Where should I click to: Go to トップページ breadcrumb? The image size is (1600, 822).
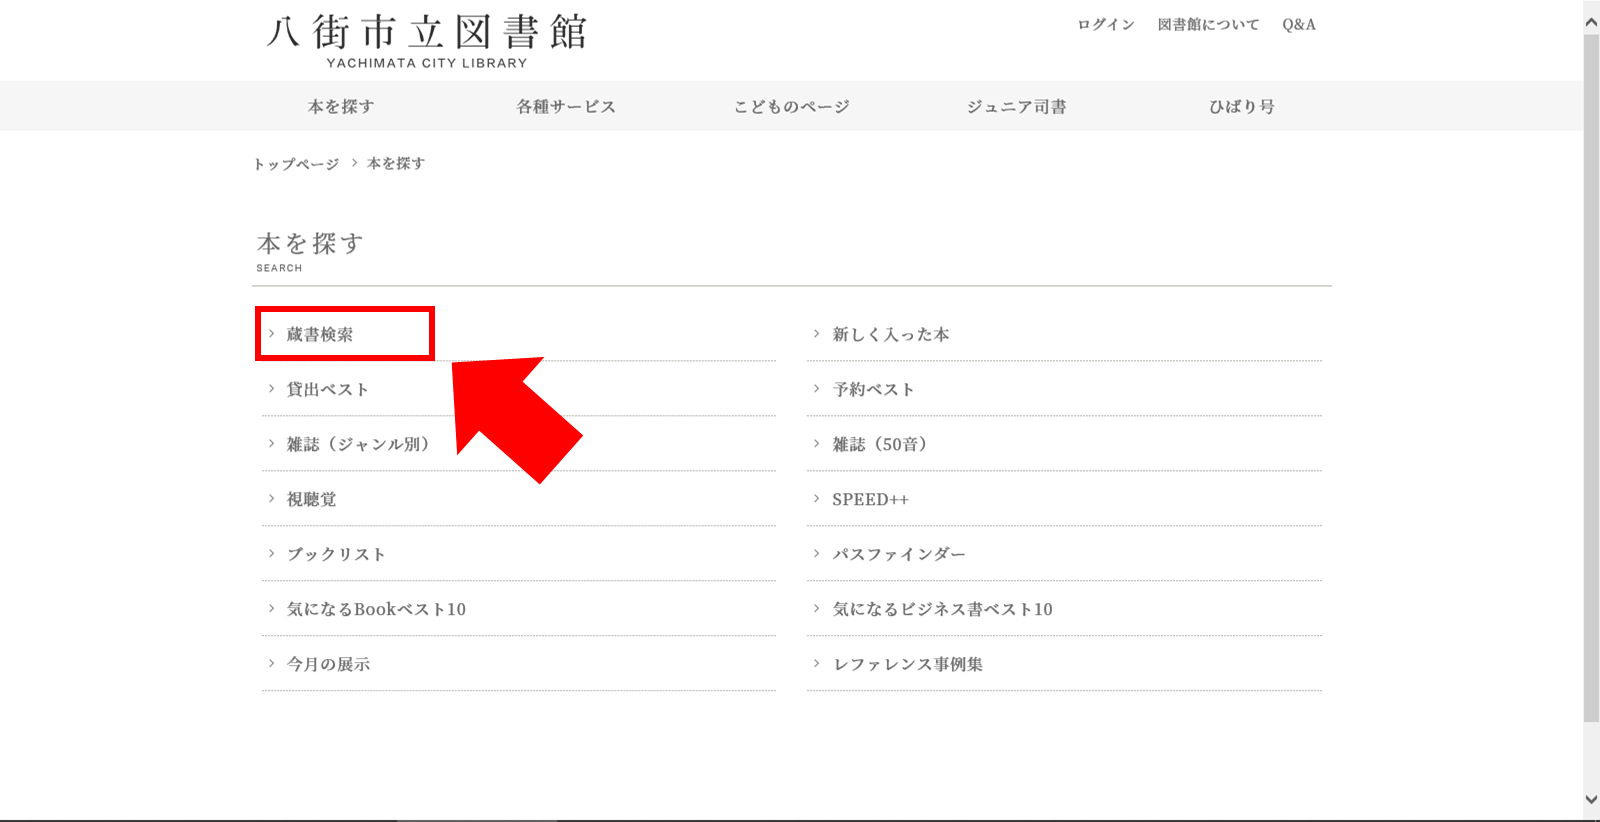(296, 163)
